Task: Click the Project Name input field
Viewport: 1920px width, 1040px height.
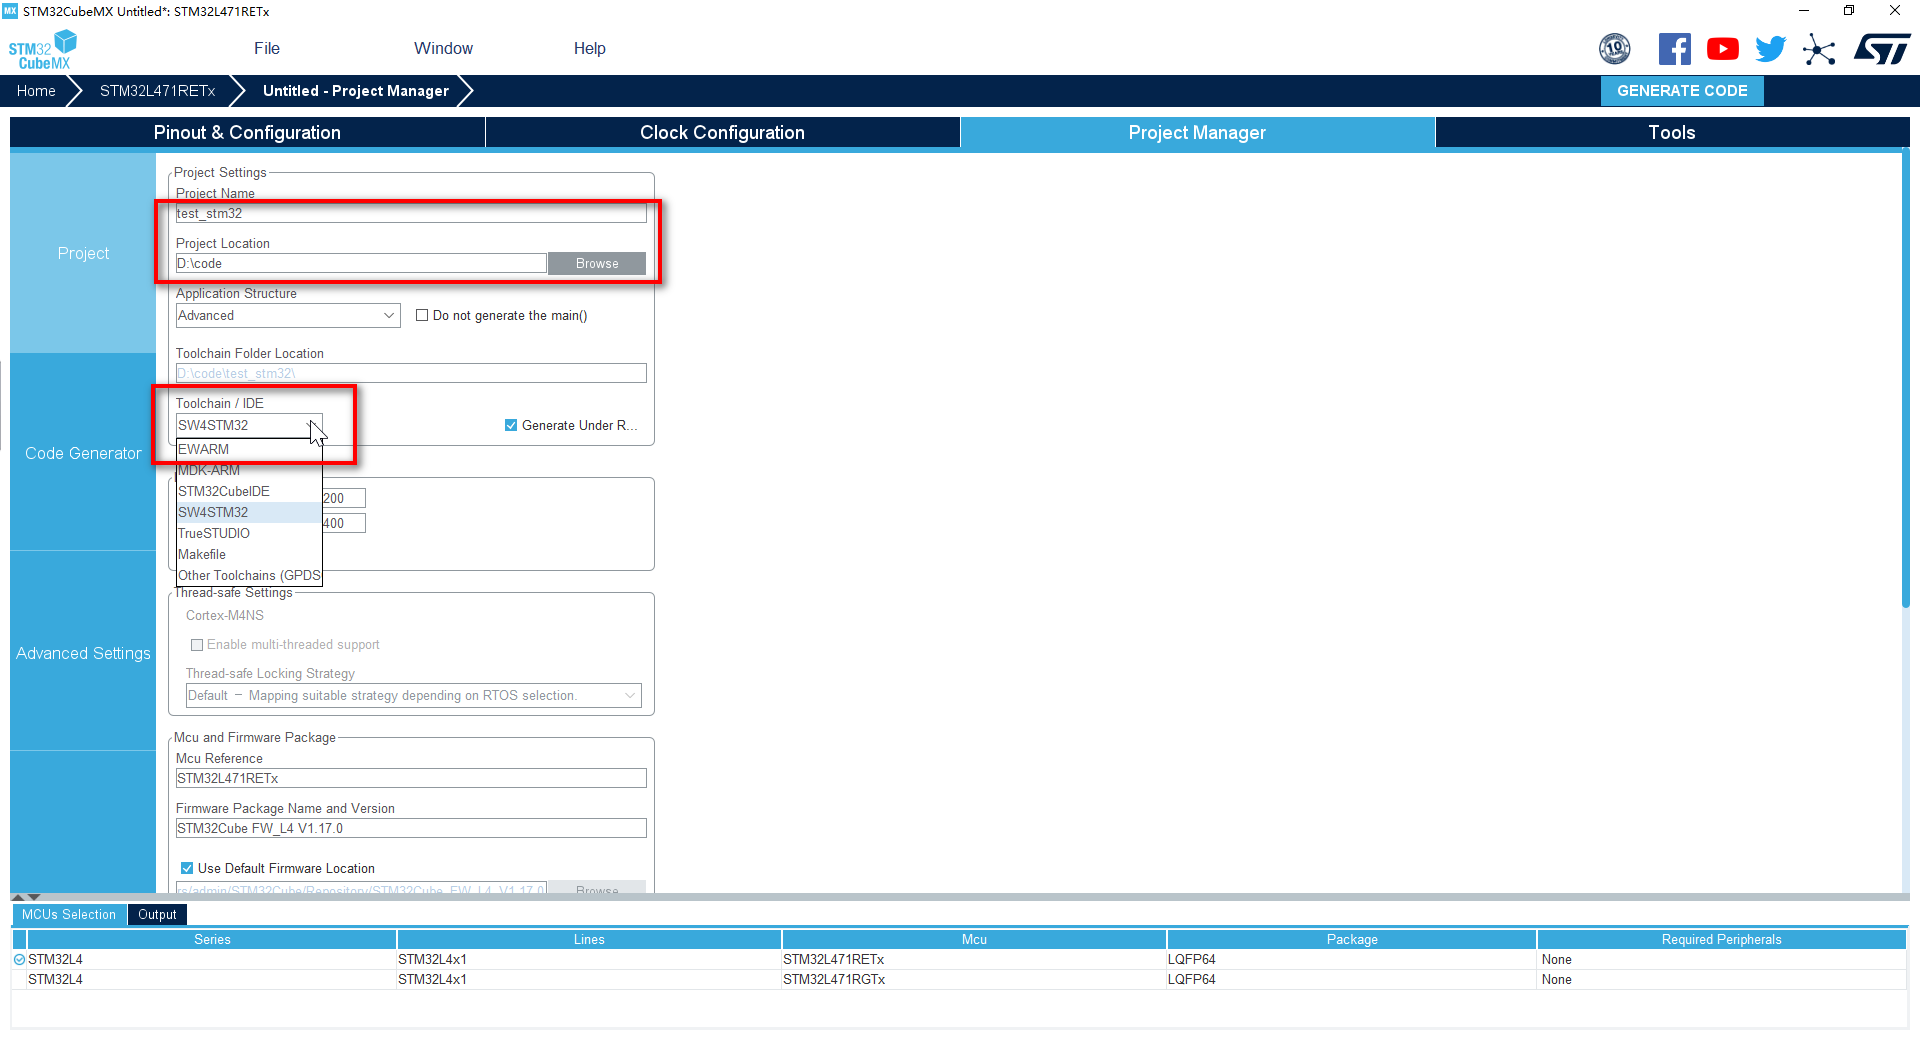Action: (411, 213)
